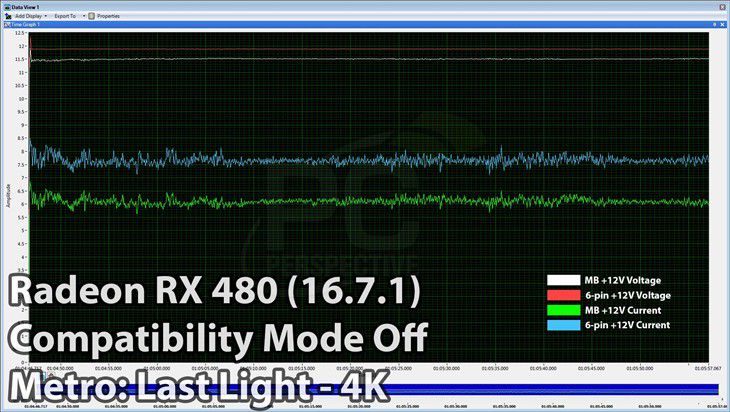Click the Properties icon in toolbar
730x412 pixels.
(92, 16)
